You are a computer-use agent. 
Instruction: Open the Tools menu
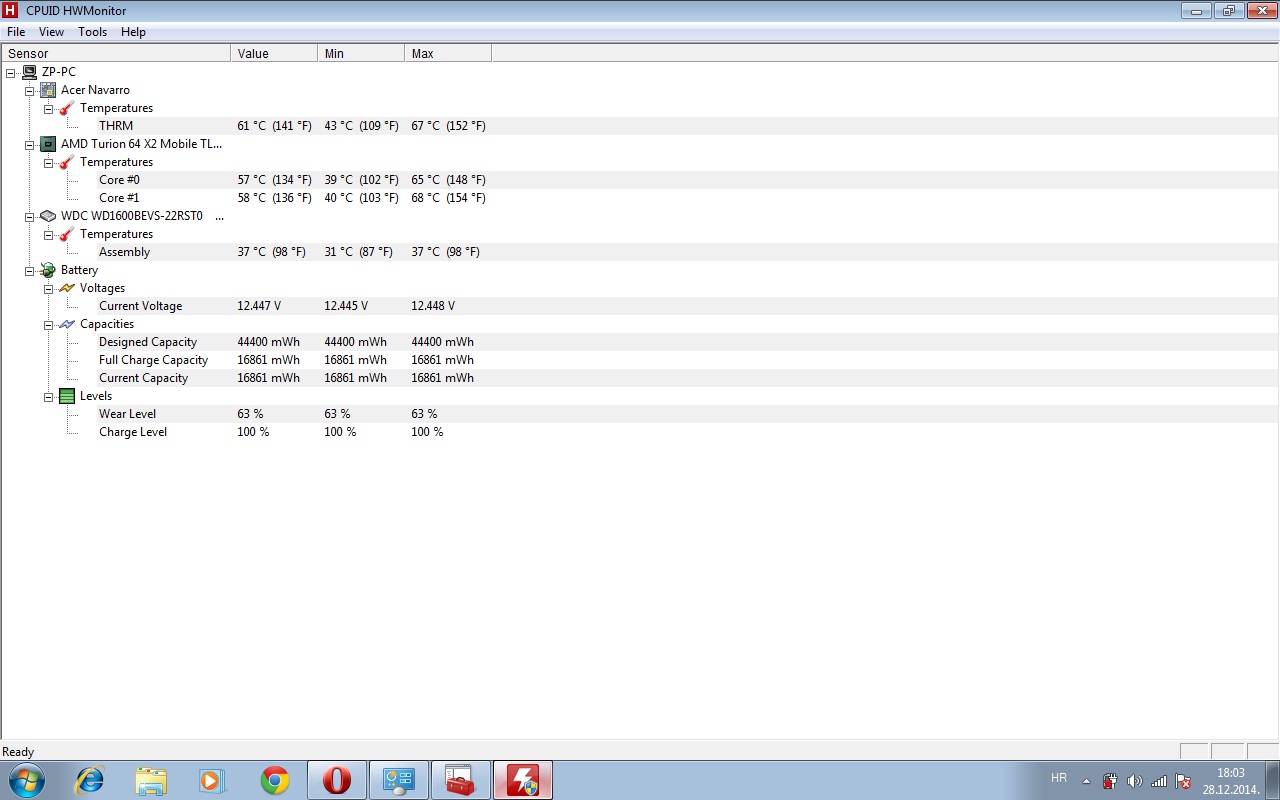93,32
